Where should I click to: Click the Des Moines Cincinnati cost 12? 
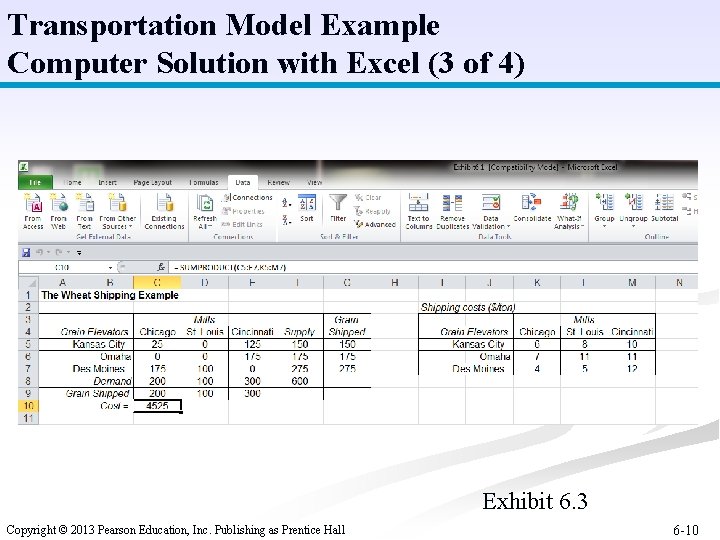(x=632, y=369)
